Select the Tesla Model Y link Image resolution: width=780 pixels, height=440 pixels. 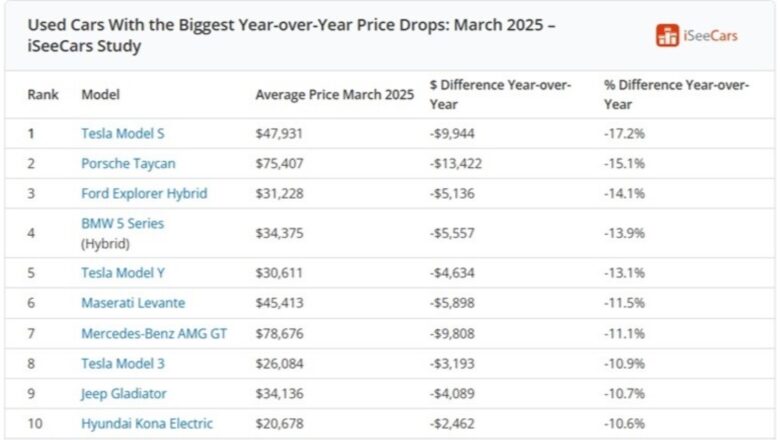point(124,272)
